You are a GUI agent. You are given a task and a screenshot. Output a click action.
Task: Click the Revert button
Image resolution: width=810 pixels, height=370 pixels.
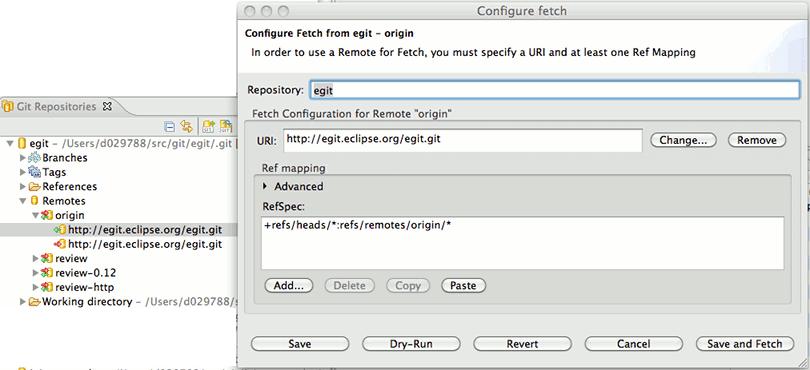522,344
